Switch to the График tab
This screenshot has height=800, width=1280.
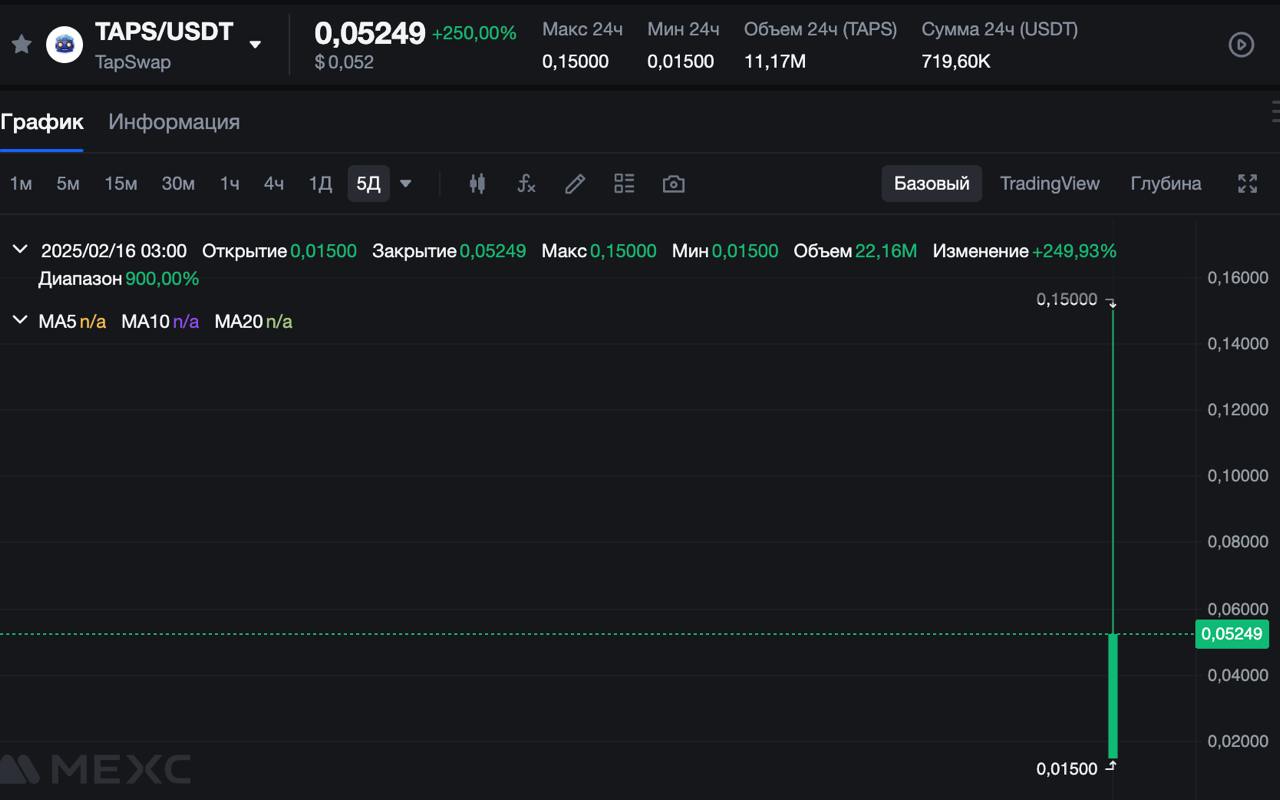(42, 122)
